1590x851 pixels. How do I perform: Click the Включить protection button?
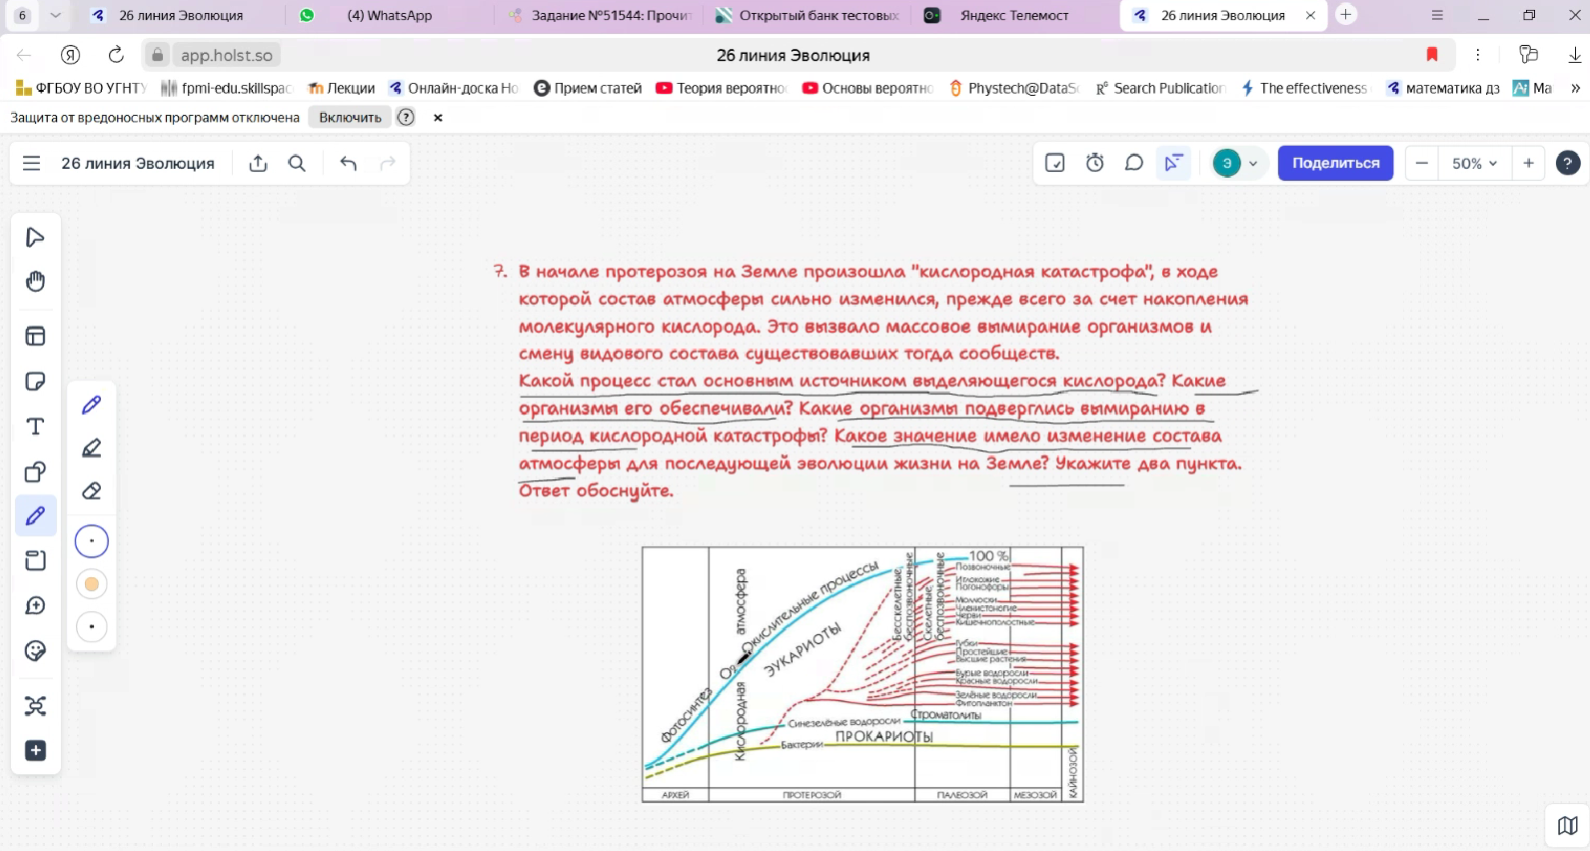[350, 117]
